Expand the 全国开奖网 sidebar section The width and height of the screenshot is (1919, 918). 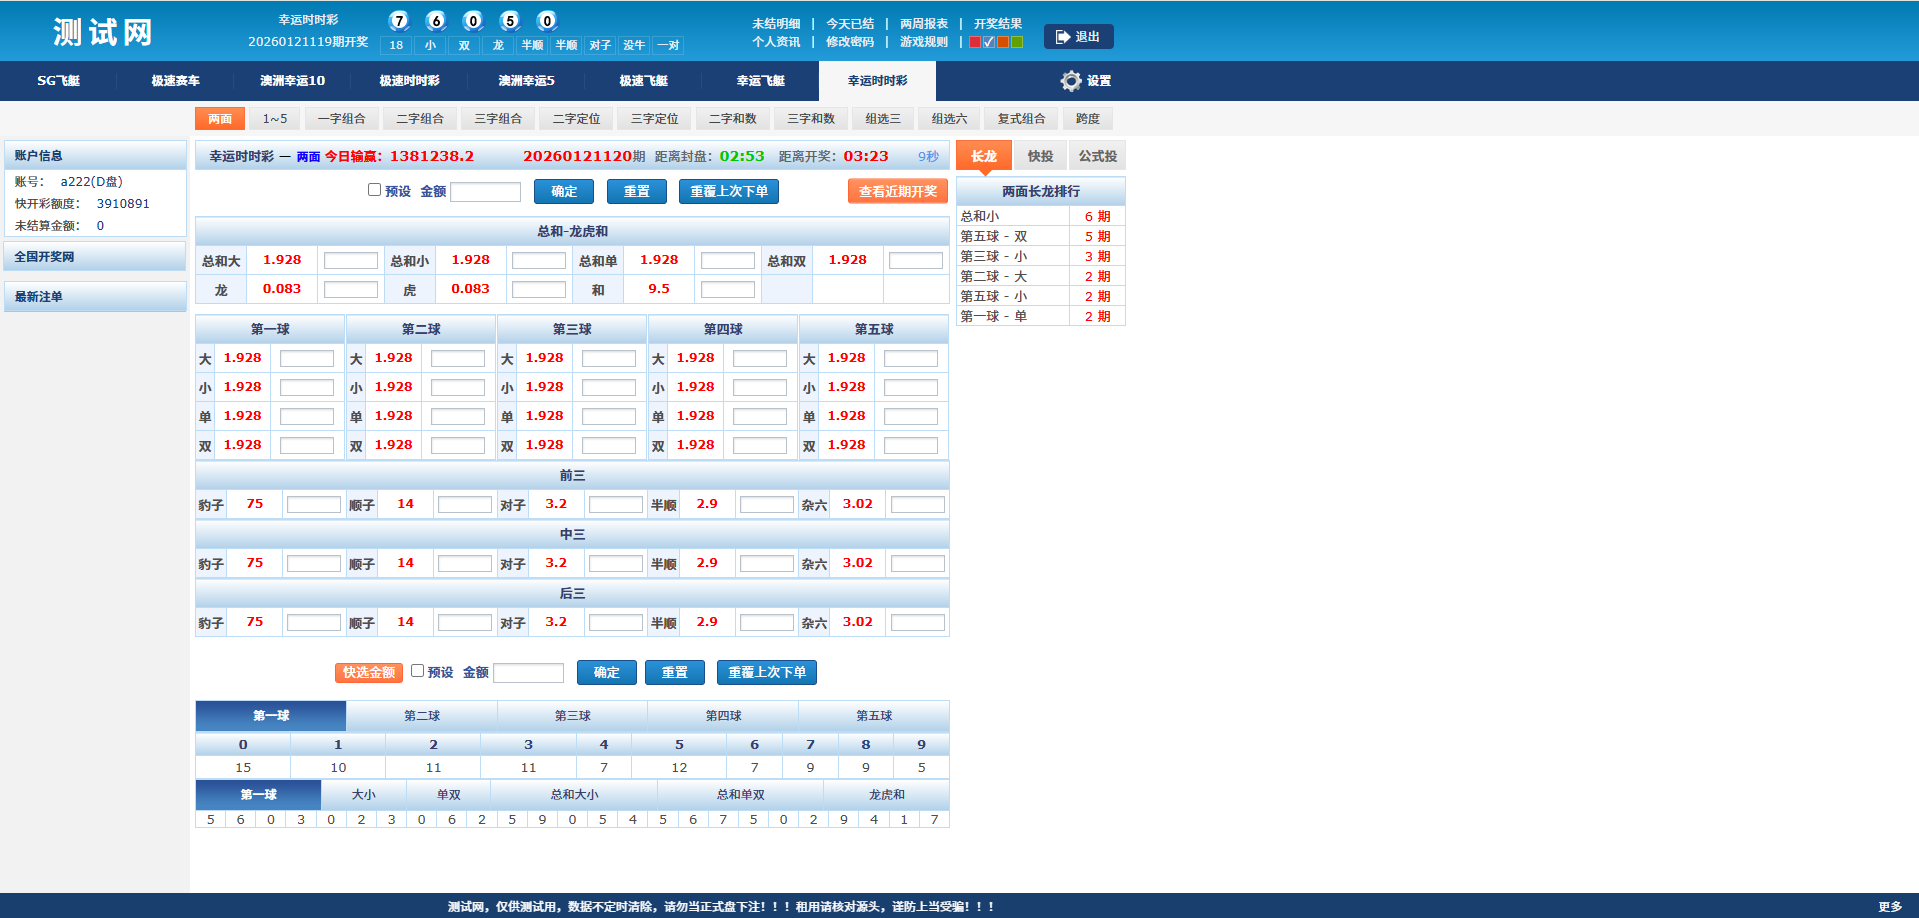point(95,257)
